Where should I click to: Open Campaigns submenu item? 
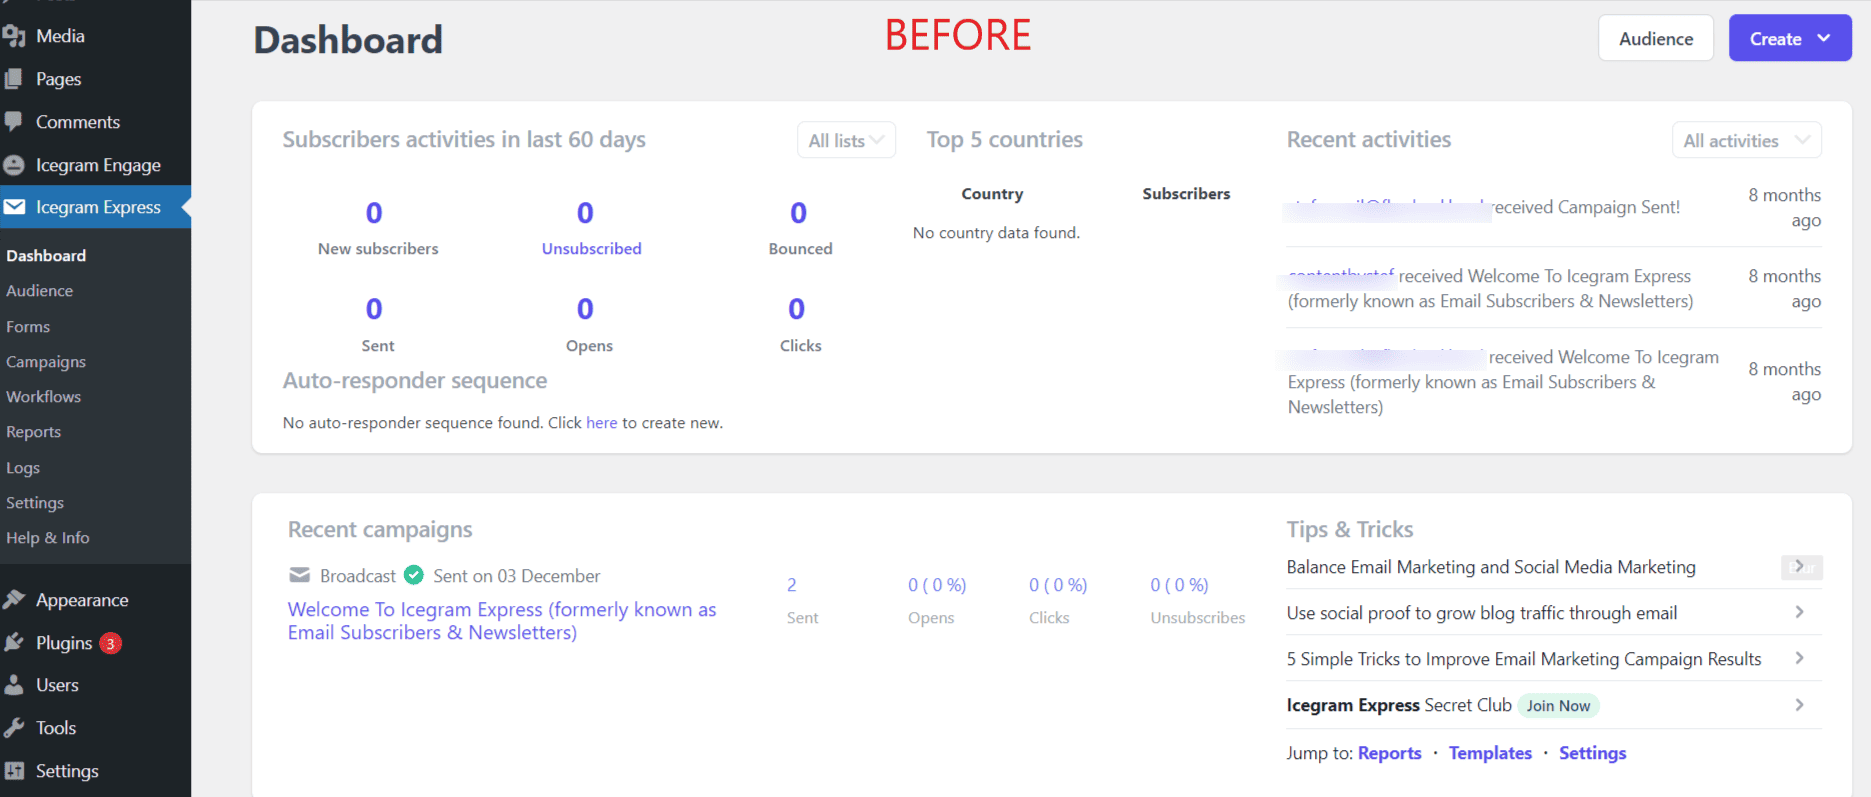click(x=46, y=362)
